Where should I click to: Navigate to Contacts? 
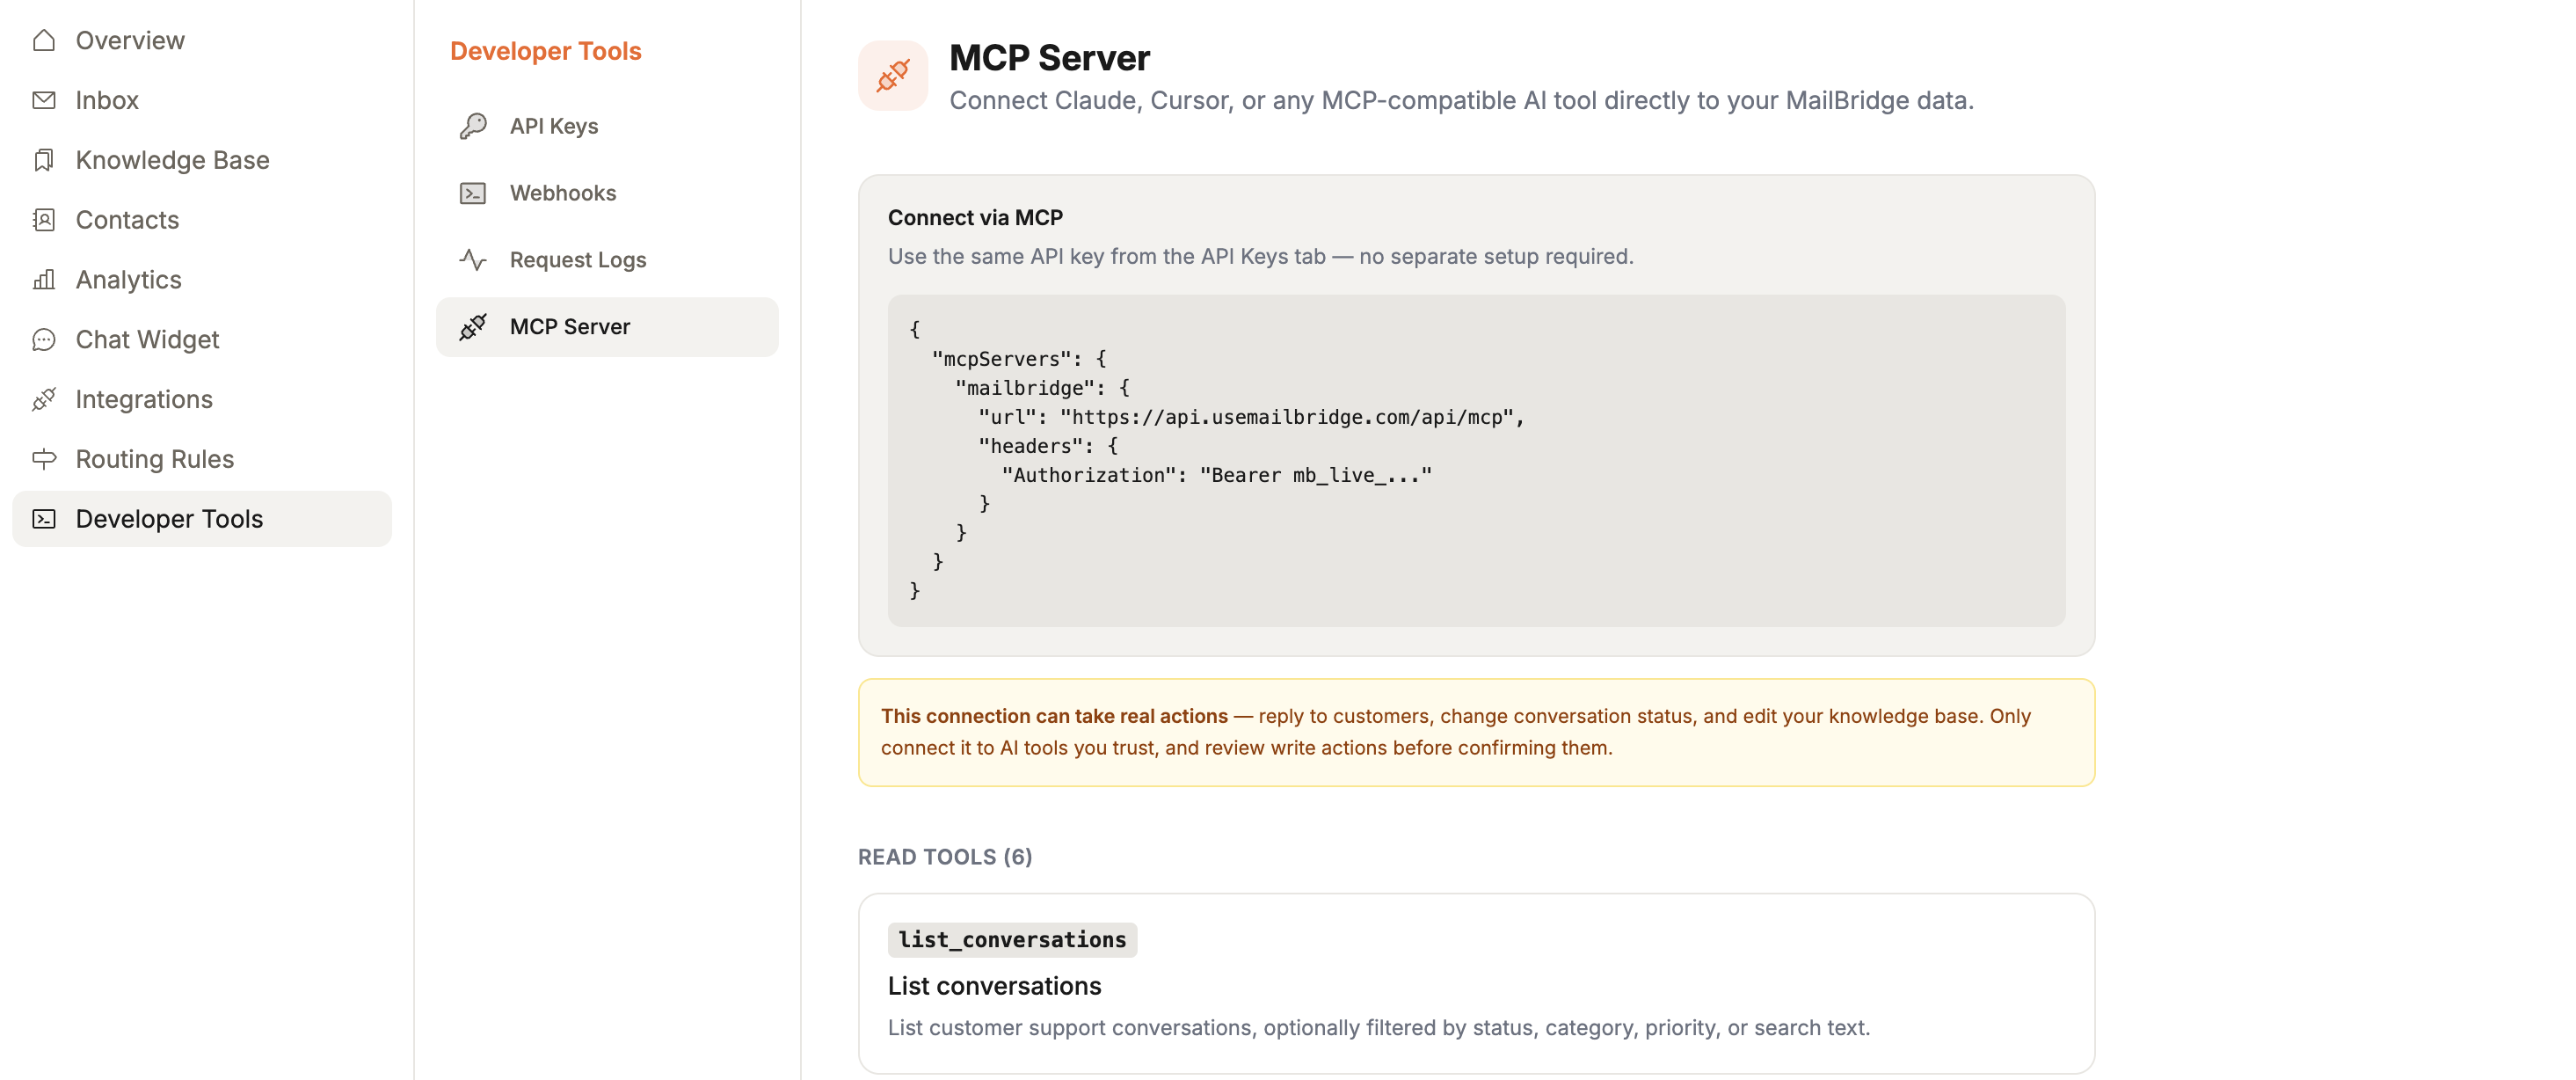201,220
